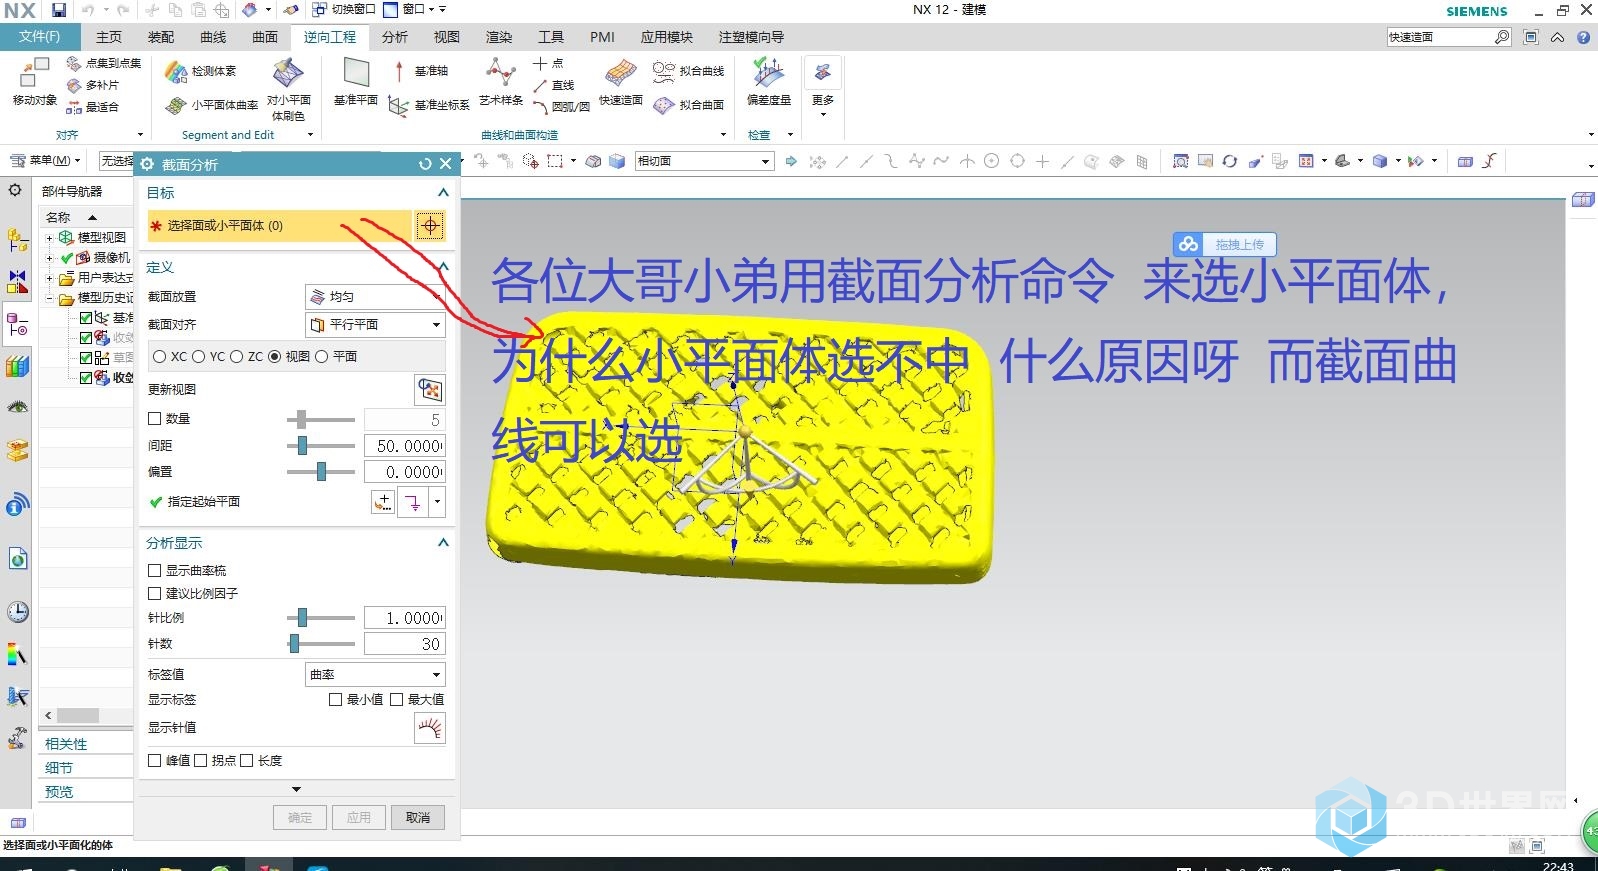The height and width of the screenshot is (871, 1598).
Task: Select the 平面 radio button
Action: coord(321,356)
